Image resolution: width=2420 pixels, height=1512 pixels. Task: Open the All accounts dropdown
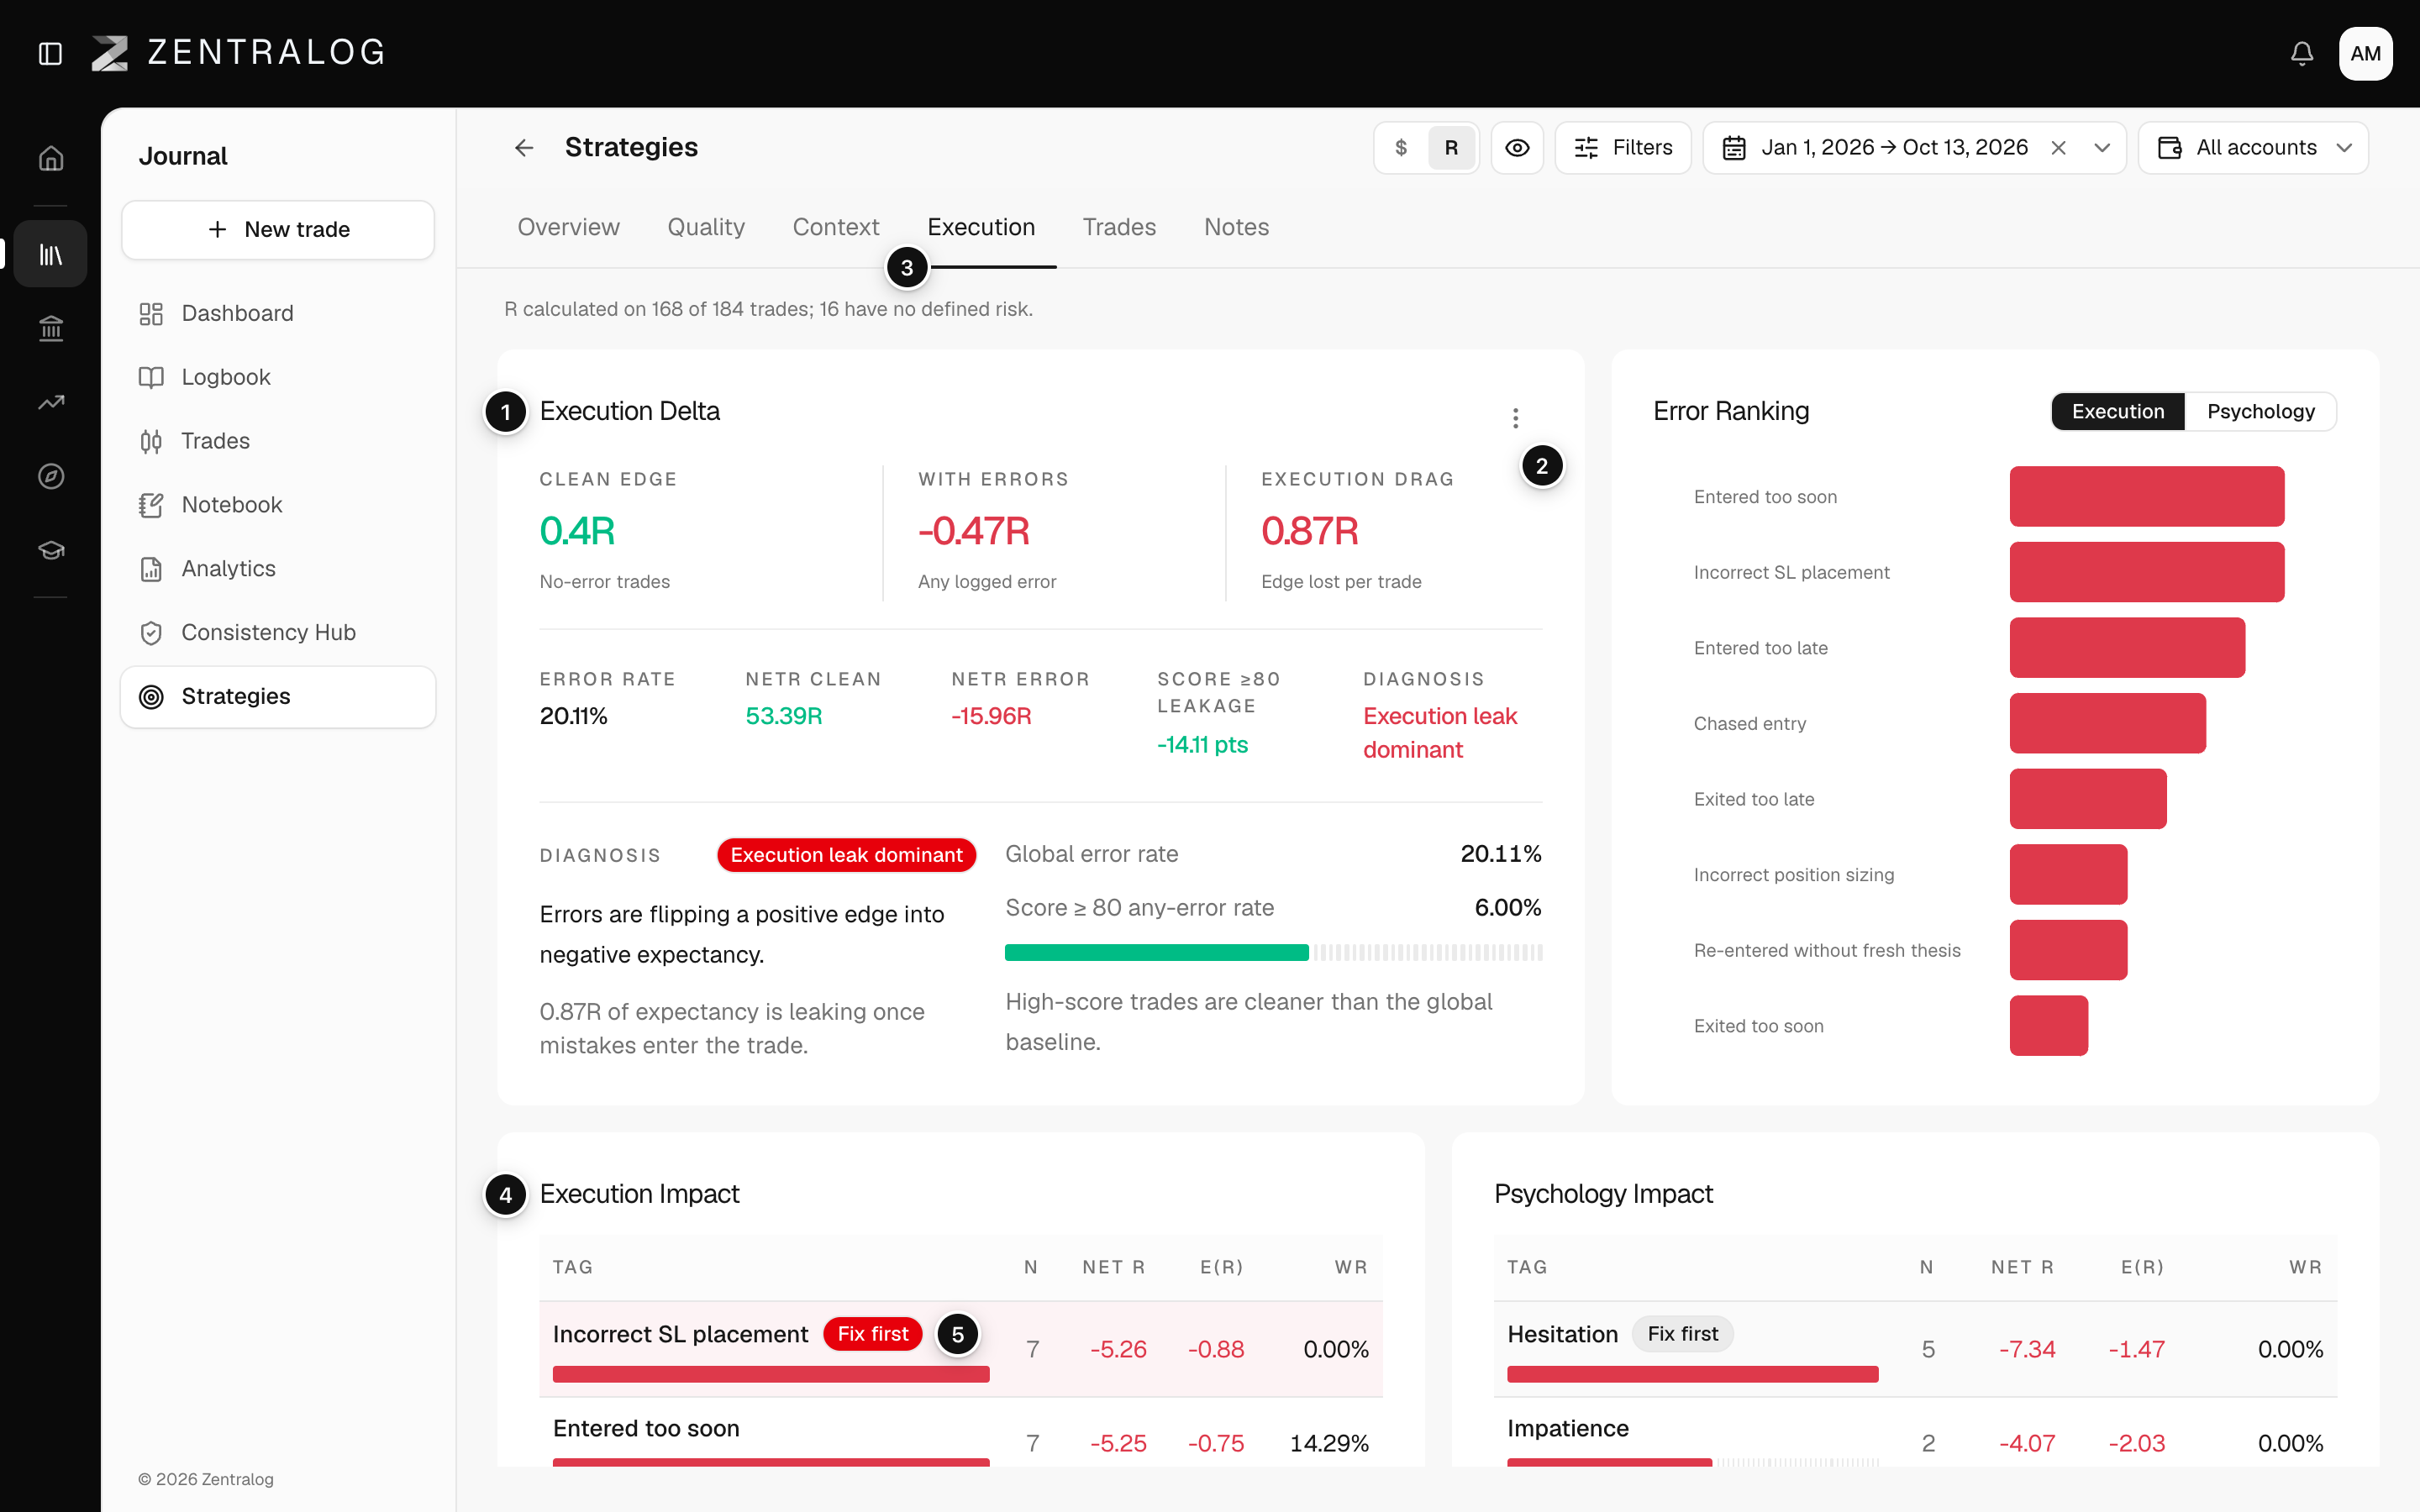[x=2253, y=148]
